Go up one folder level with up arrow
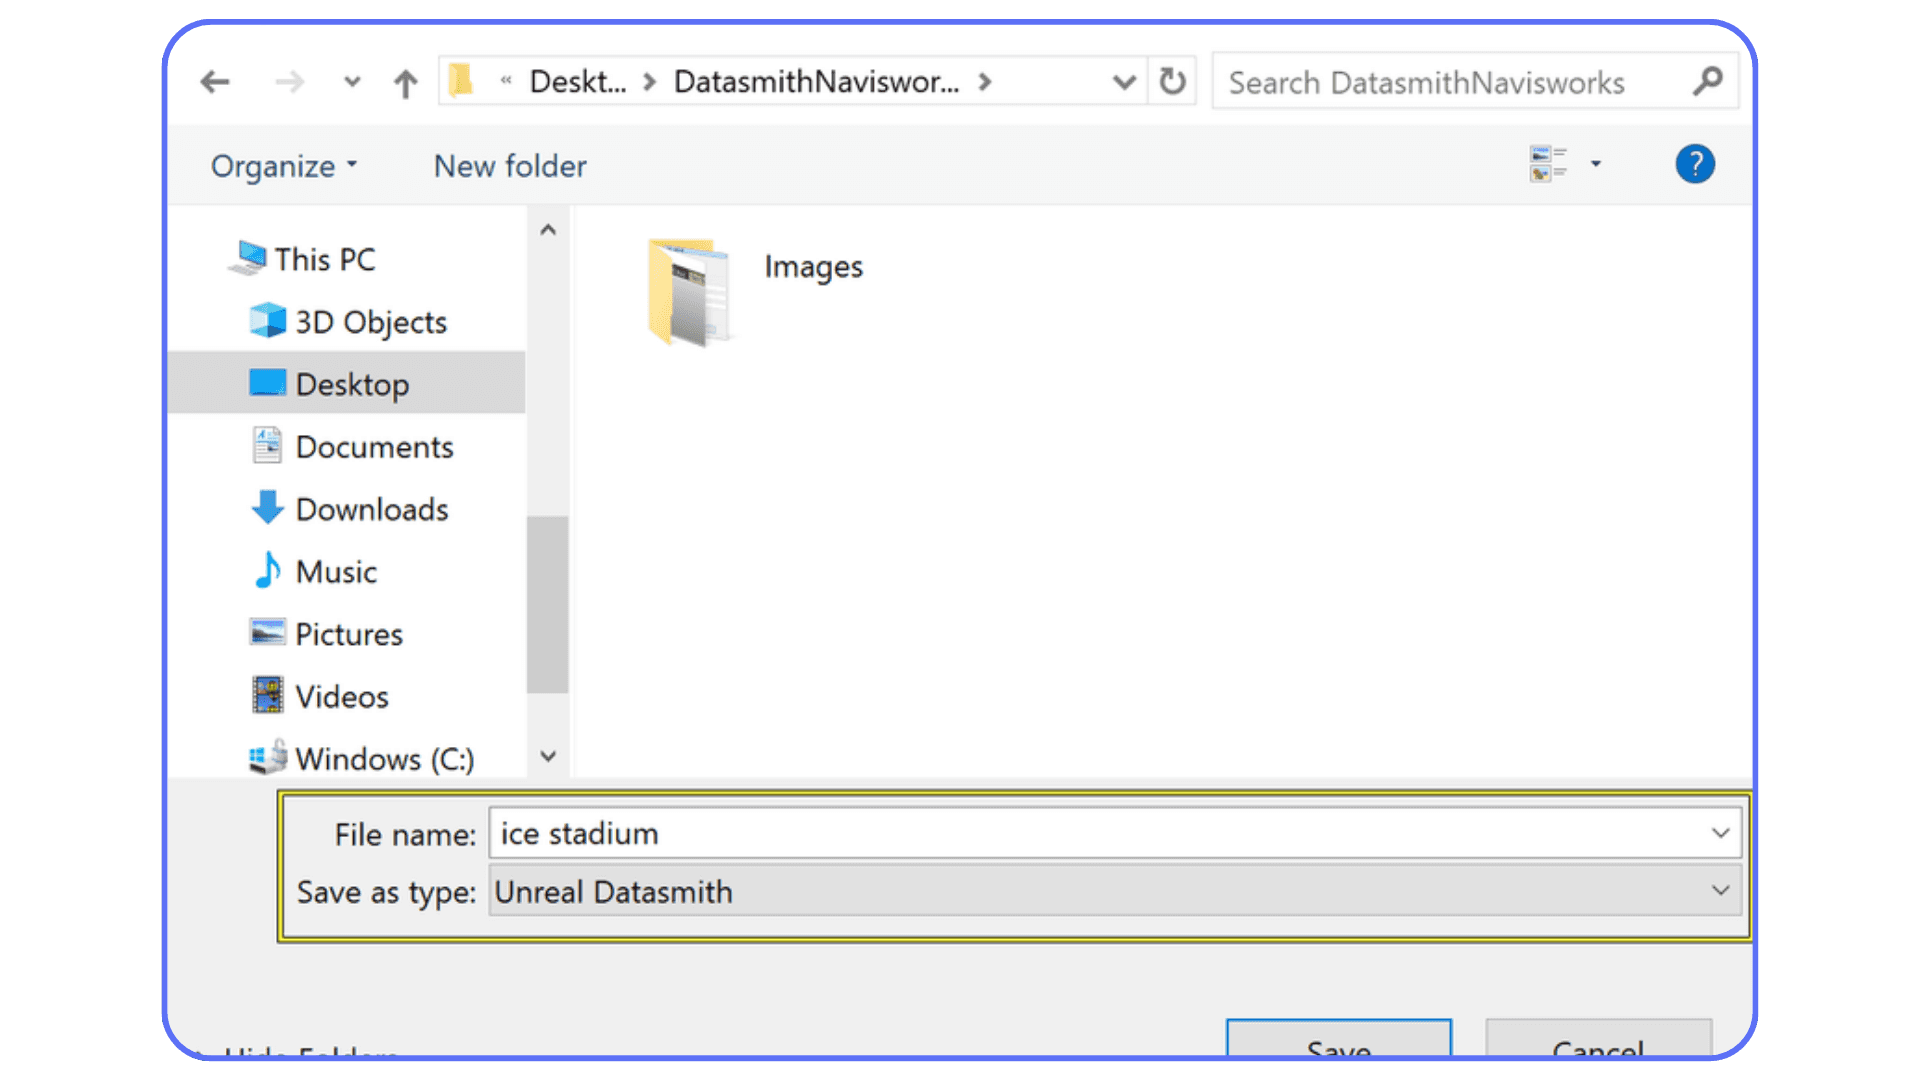This screenshot has width=1920, height=1080. coord(405,83)
